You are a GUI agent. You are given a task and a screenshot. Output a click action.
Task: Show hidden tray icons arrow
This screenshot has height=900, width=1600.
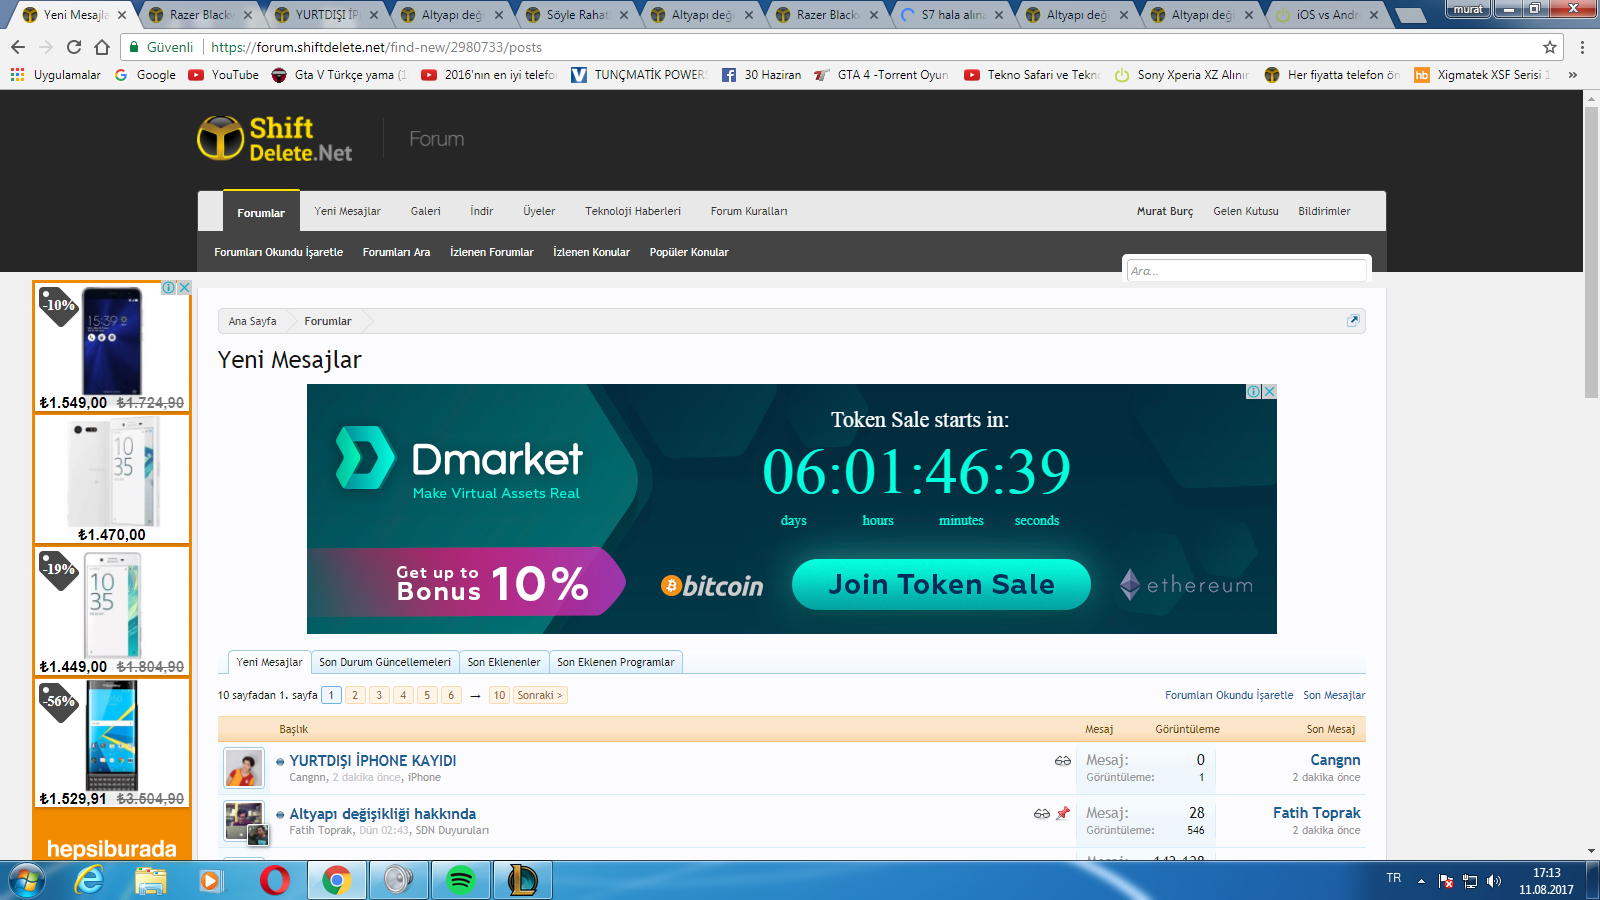pyautogui.click(x=1421, y=881)
